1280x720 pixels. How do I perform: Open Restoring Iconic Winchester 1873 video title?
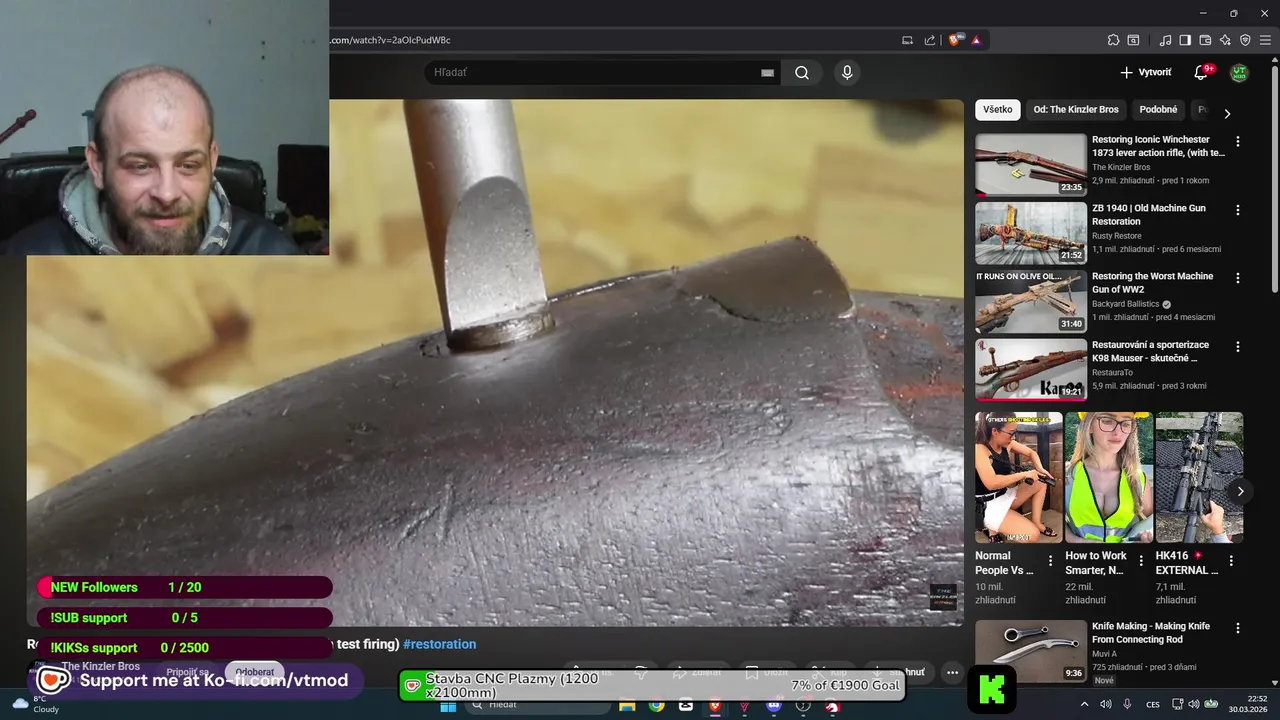pos(1158,146)
